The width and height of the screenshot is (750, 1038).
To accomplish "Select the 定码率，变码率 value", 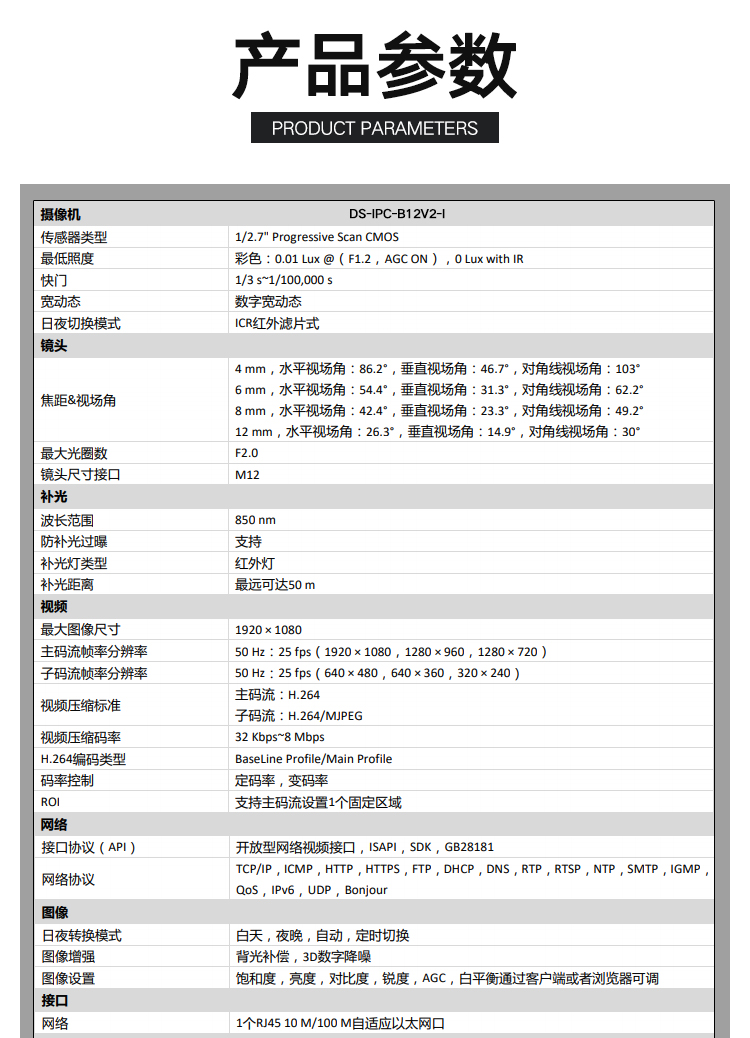I will click(281, 780).
